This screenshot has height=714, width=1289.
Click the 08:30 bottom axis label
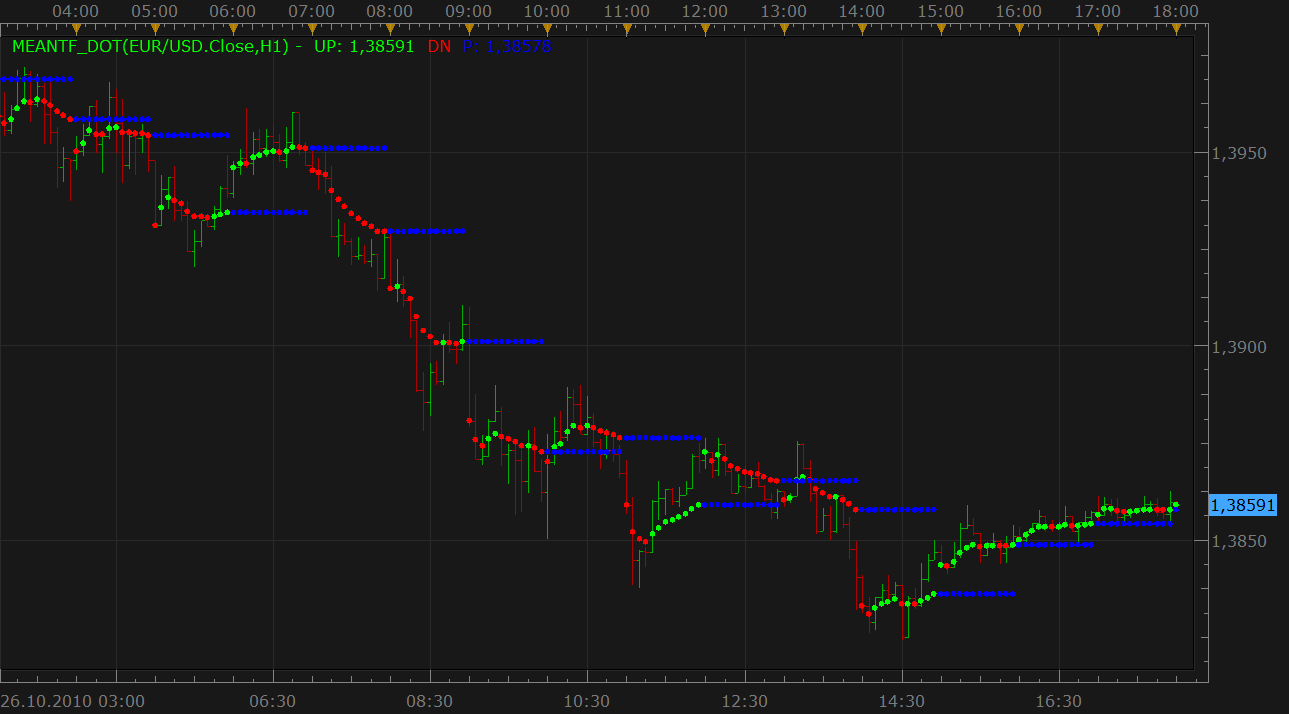(430, 700)
